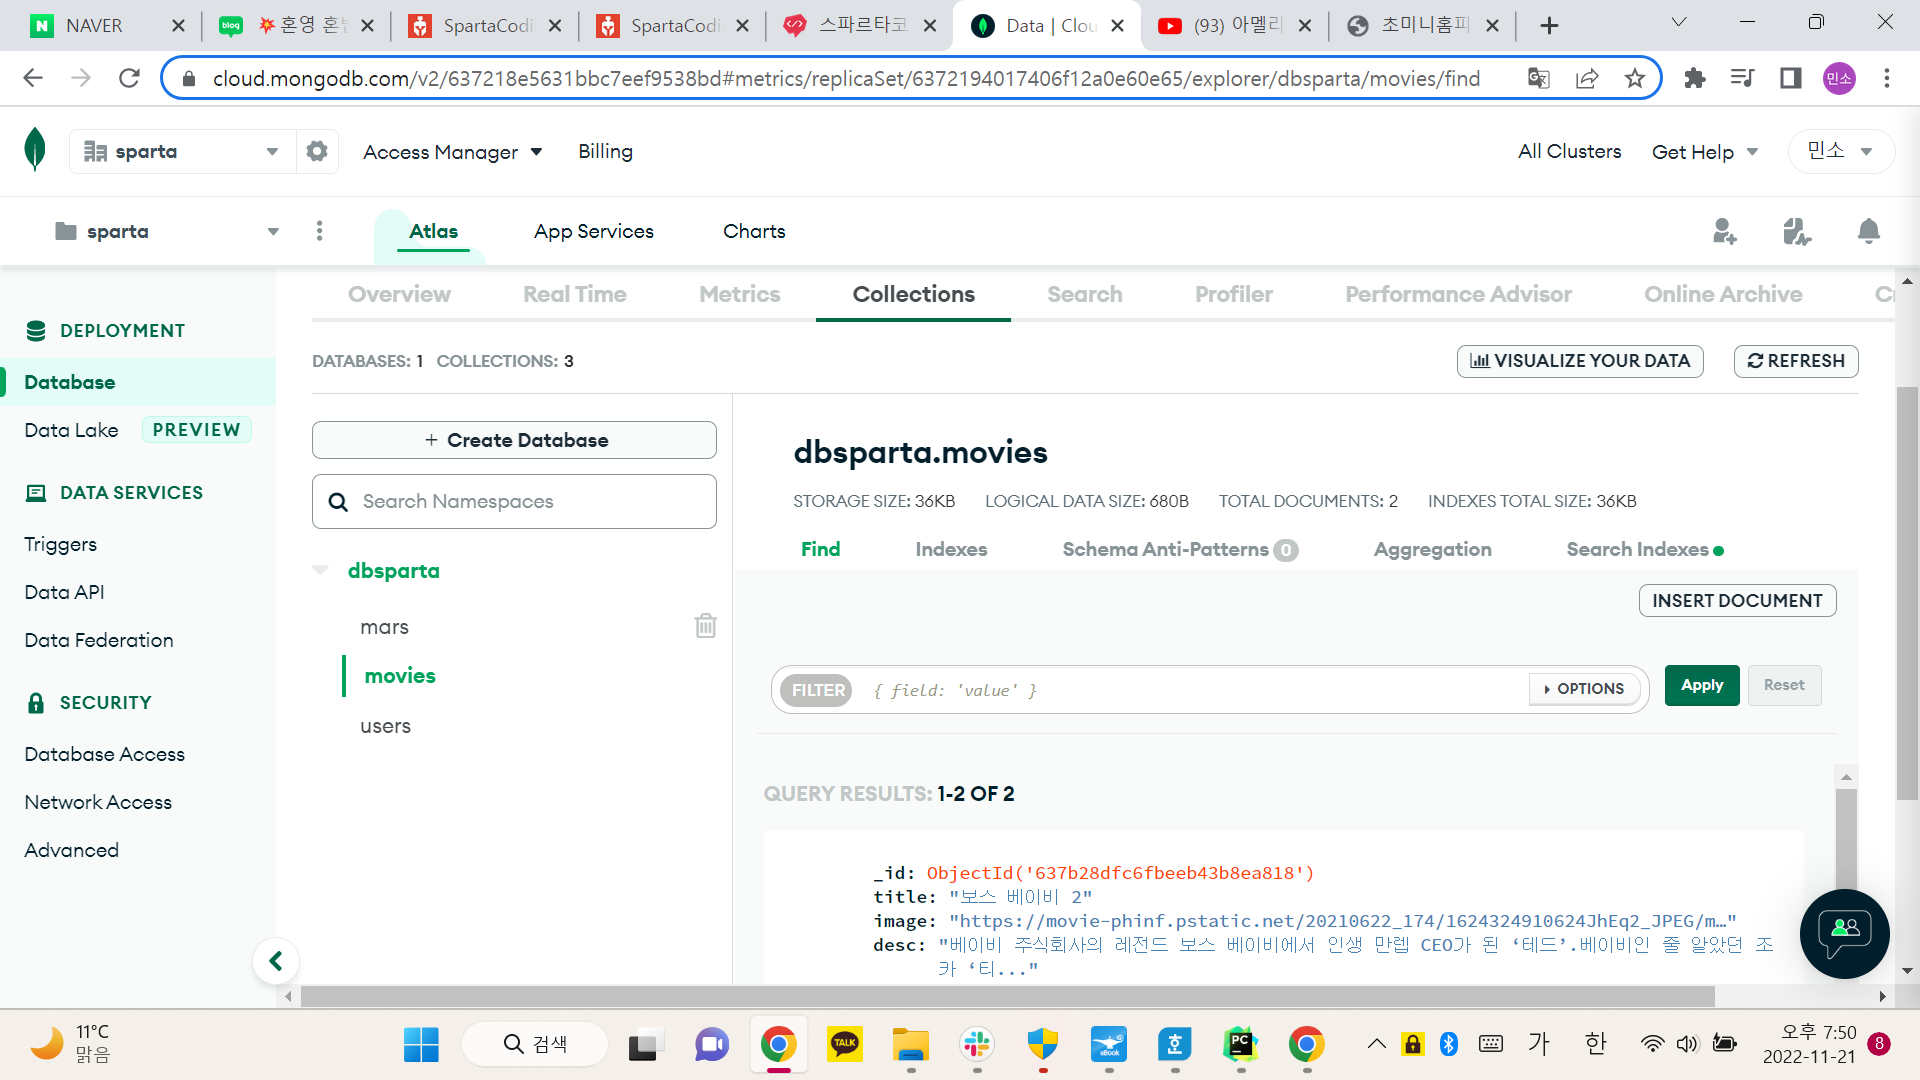Open the support chat bubble
This screenshot has width=1920, height=1080.
[x=1844, y=933]
